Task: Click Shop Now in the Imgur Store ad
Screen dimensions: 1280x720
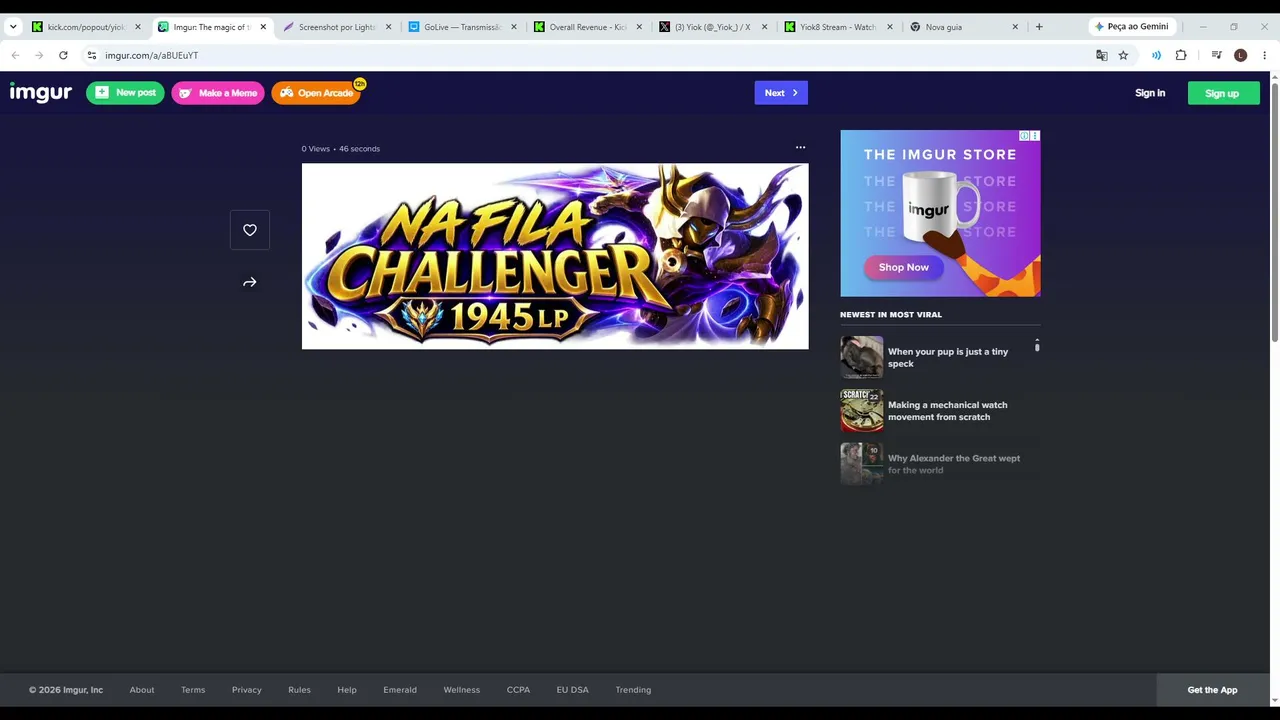Action: (904, 267)
